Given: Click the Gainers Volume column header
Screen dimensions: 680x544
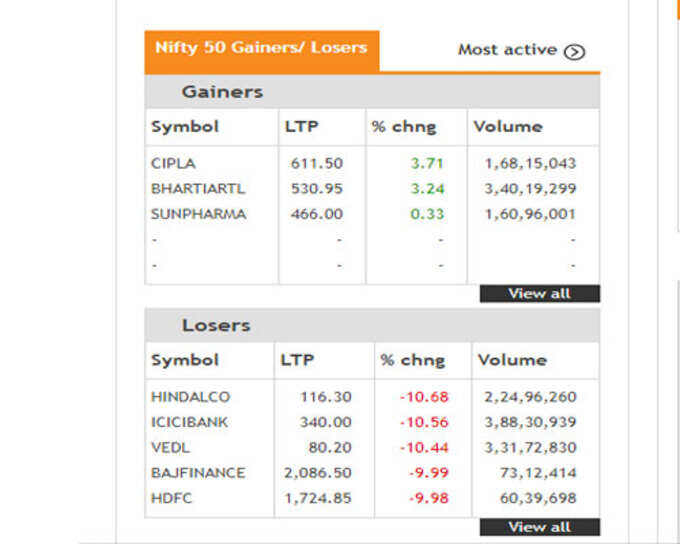Looking at the screenshot, I should click(x=508, y=127).
